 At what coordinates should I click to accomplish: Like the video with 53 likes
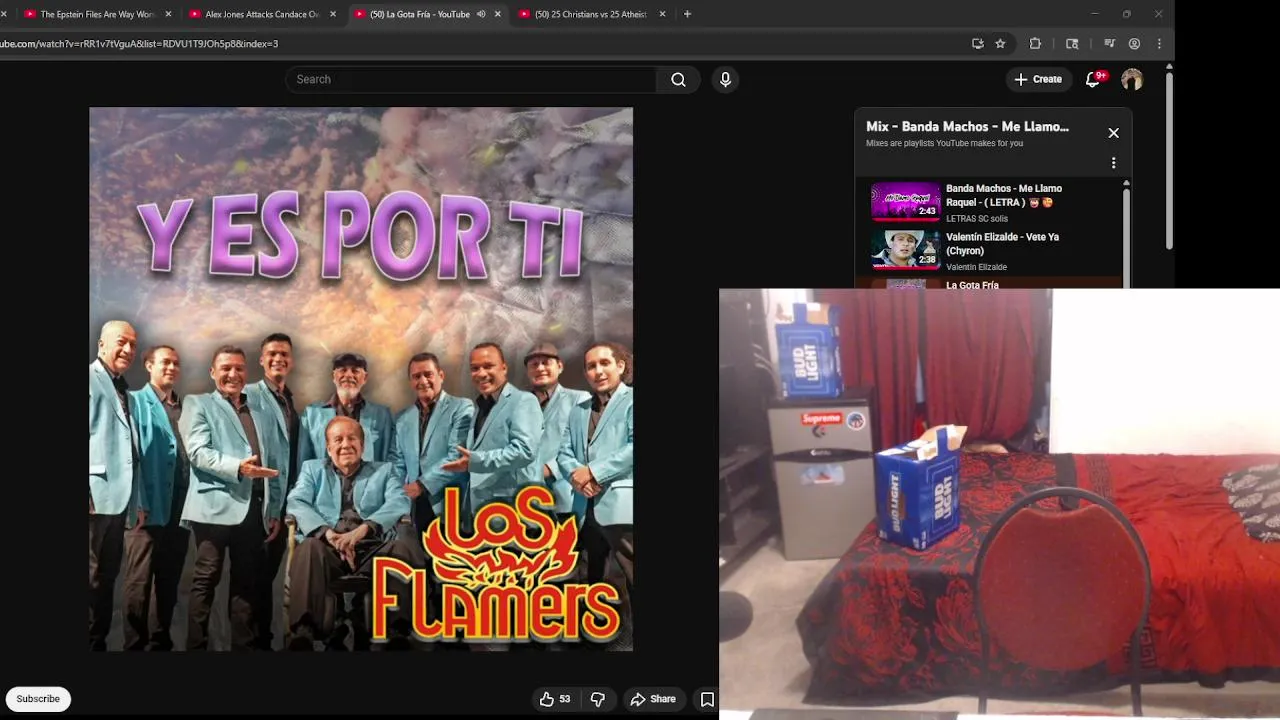tap(555, 699)
